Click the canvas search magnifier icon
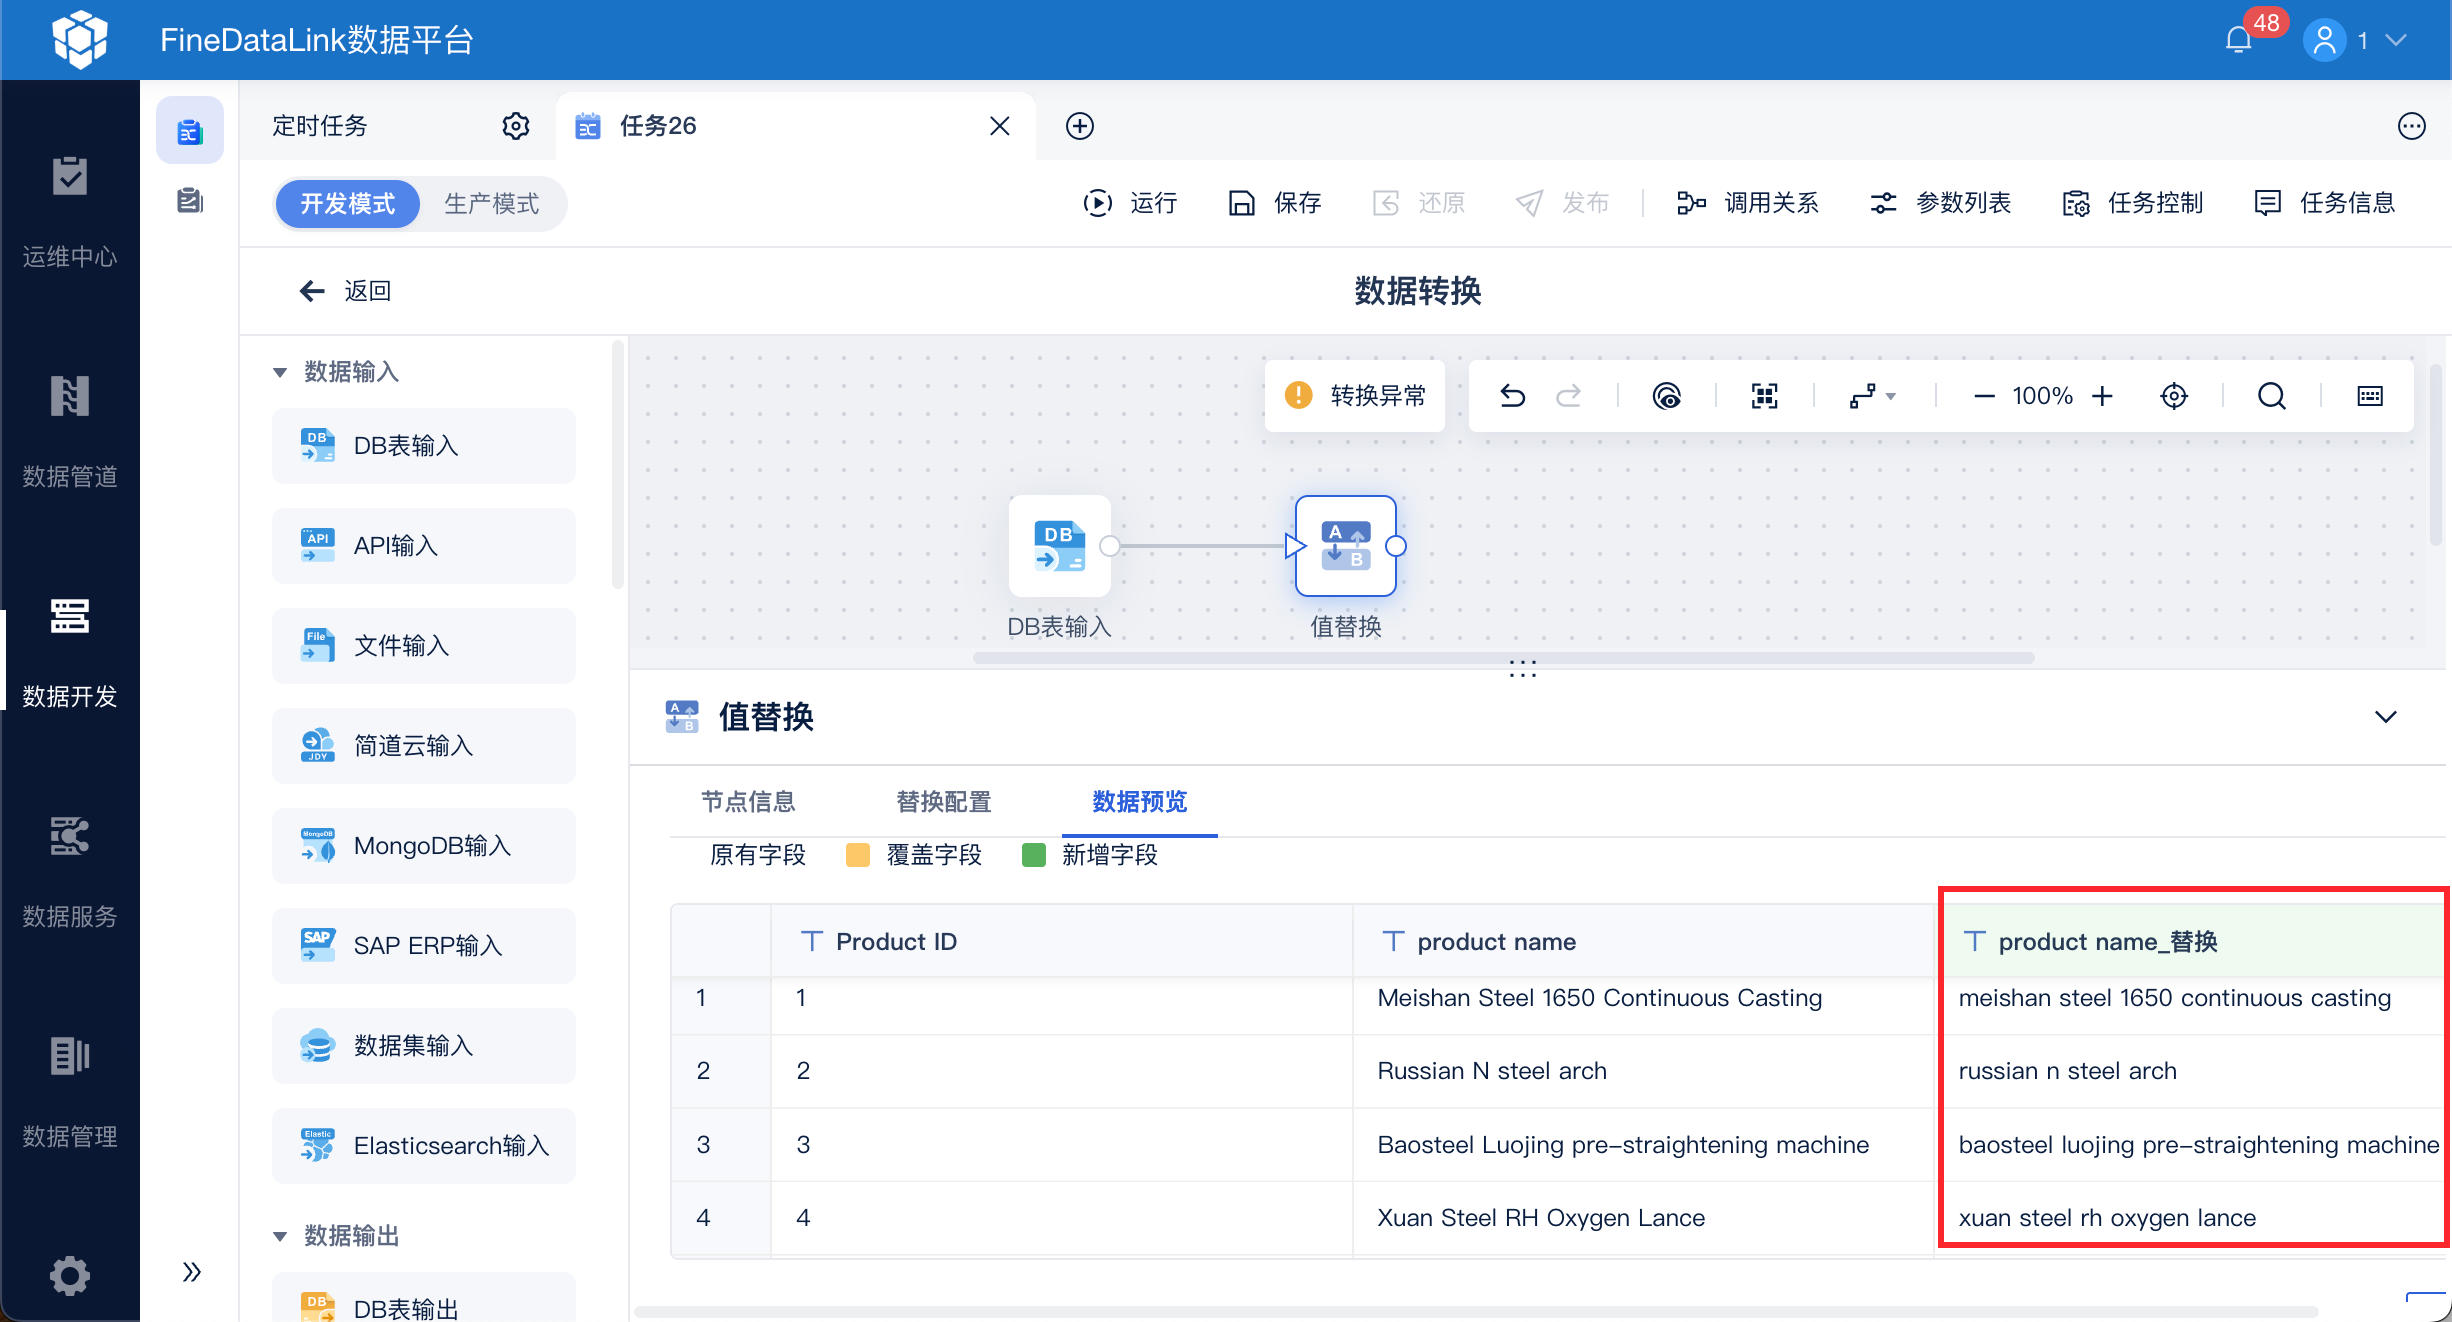Image resolution: width=2452 pixels, height=1322 pixels. (x=2271, y=396)
